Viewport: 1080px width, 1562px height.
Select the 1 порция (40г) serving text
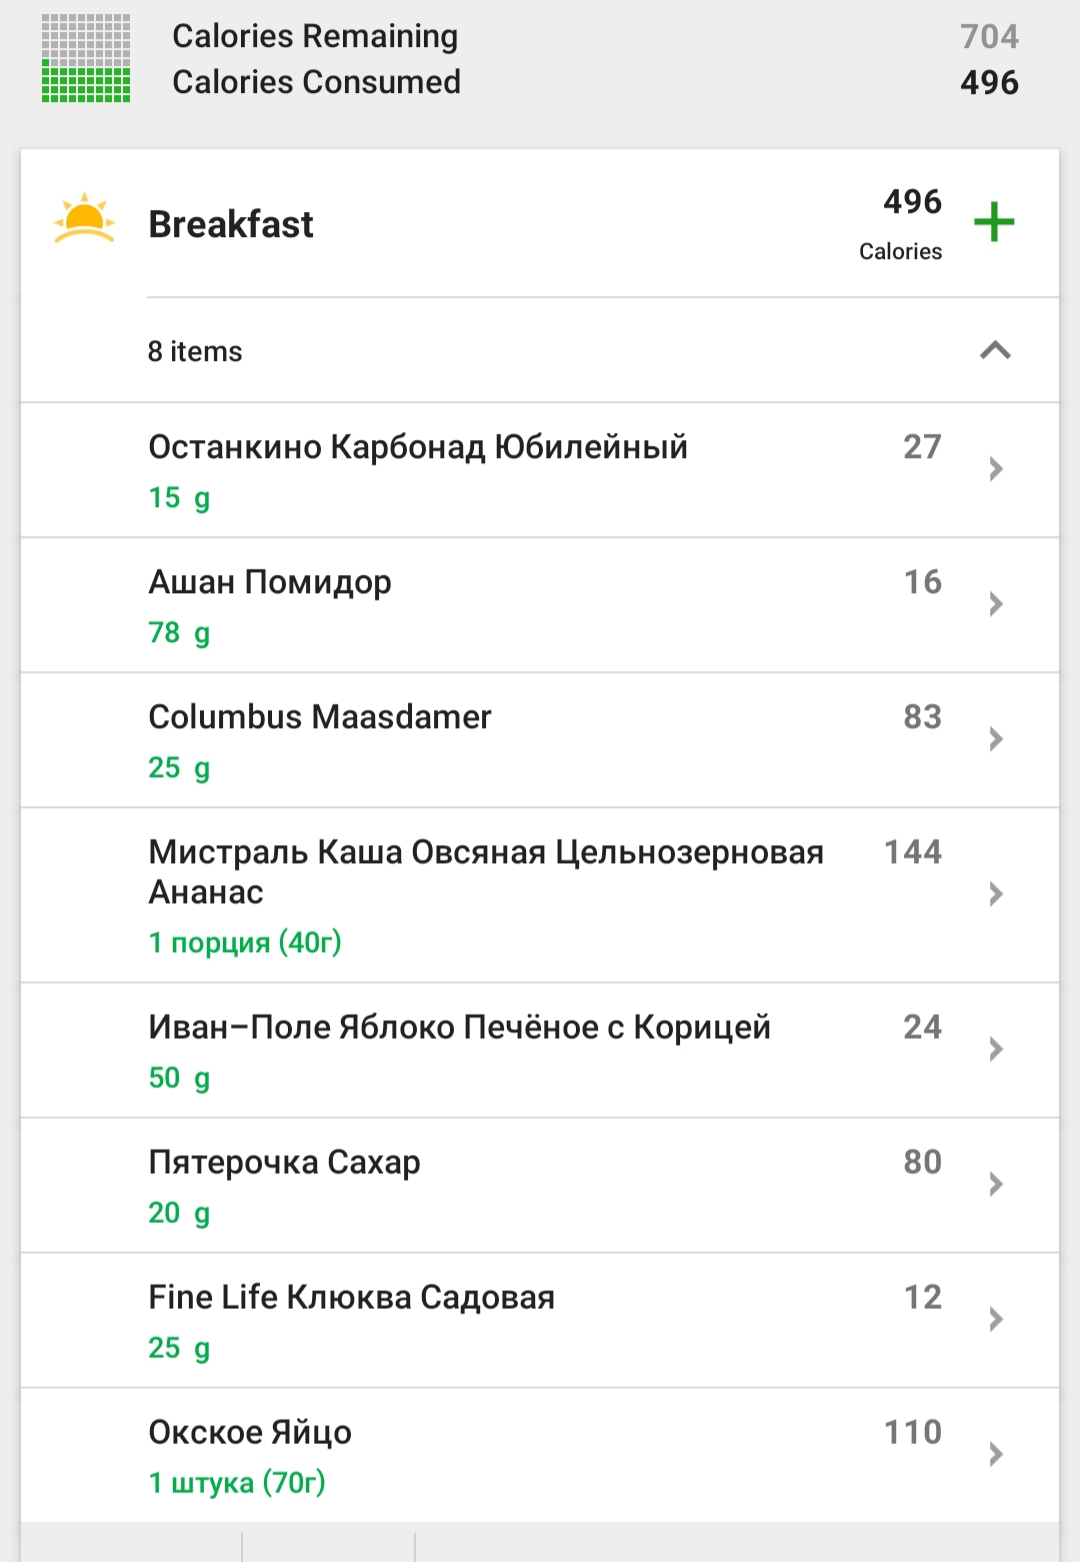pyautogui.click(x=245, y=943)
